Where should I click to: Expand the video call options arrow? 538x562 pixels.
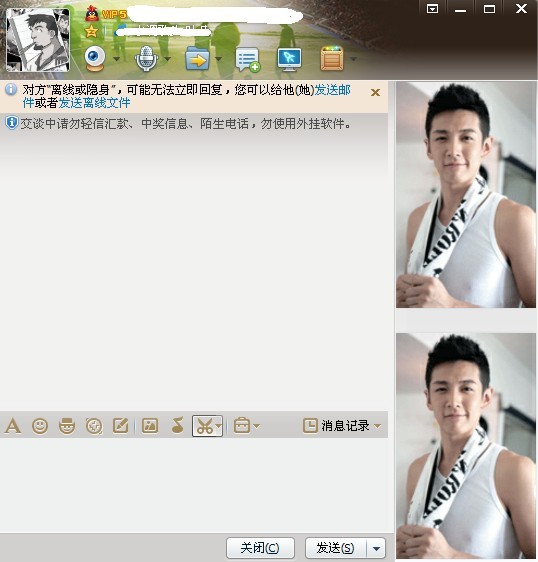tap(116, 59)
